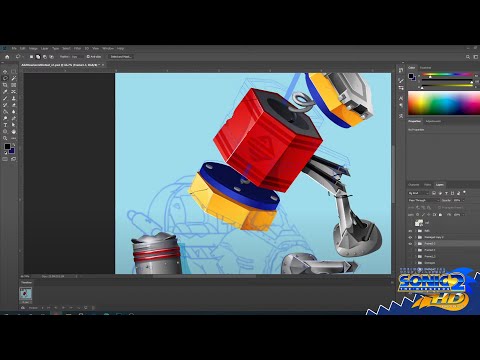Open the Fill dropdown in Layers
480x360 pixels.
[x=463, y=215]
